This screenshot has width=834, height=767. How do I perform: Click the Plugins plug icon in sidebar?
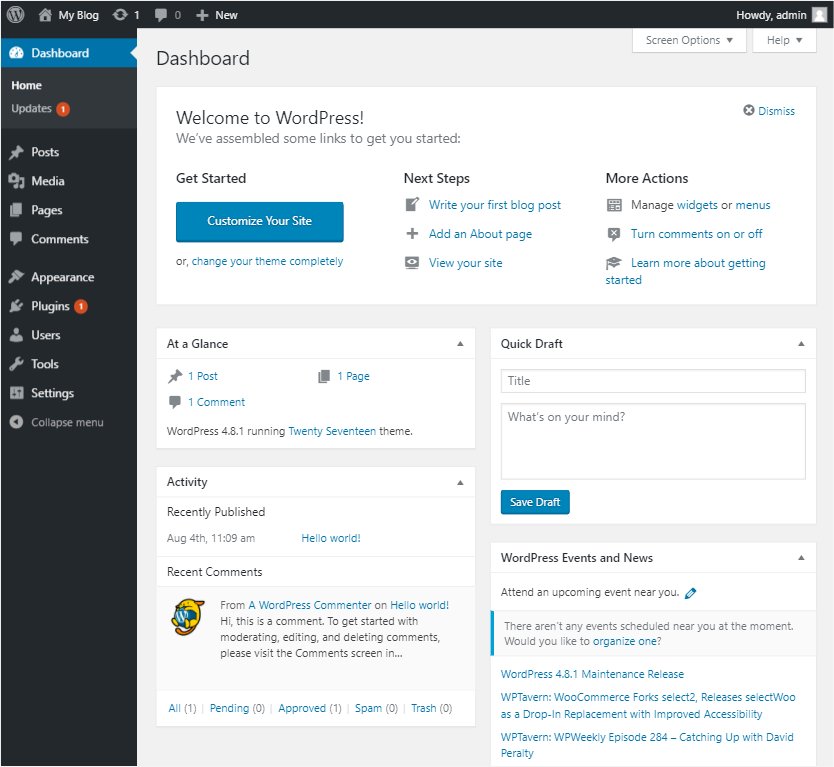tap(16, 306)
